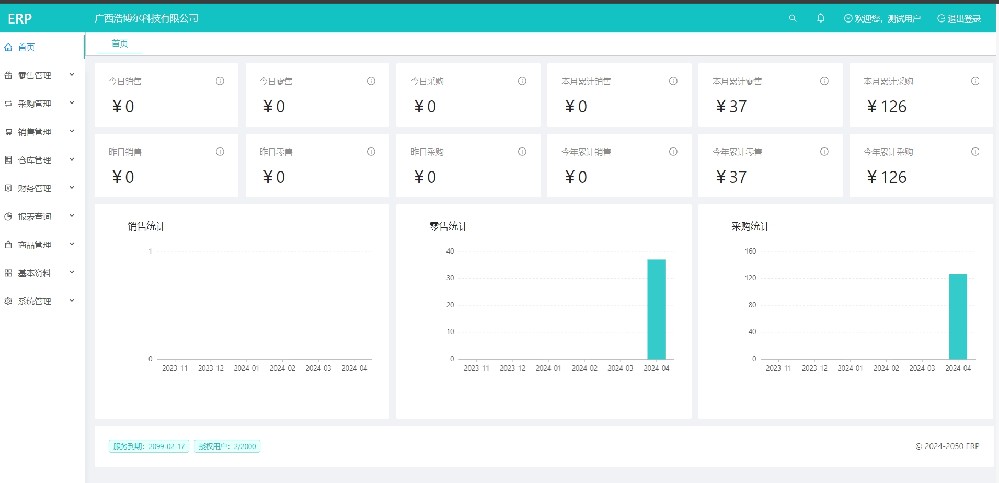Click the 2024-04 bar in 采购统计 chart
The image size is (999, 483).
(958, 317)
